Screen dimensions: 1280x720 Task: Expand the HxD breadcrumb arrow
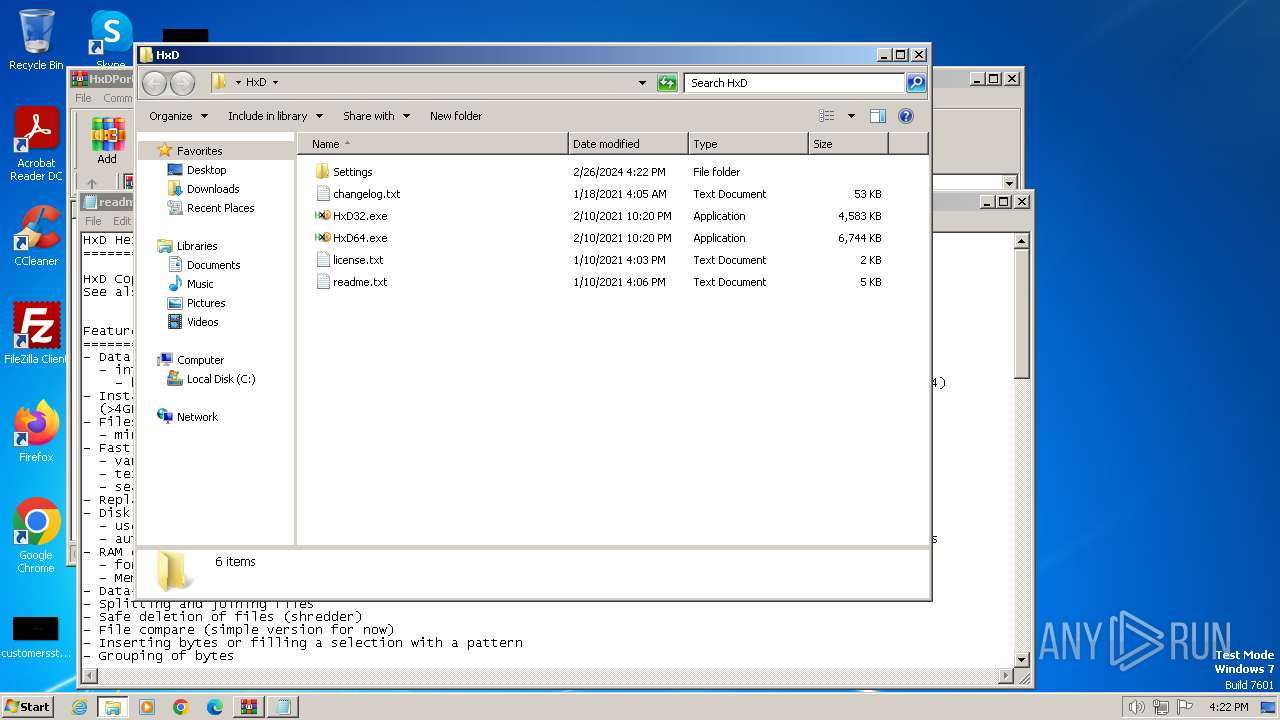pyautogui.click(x=275, y=83)
